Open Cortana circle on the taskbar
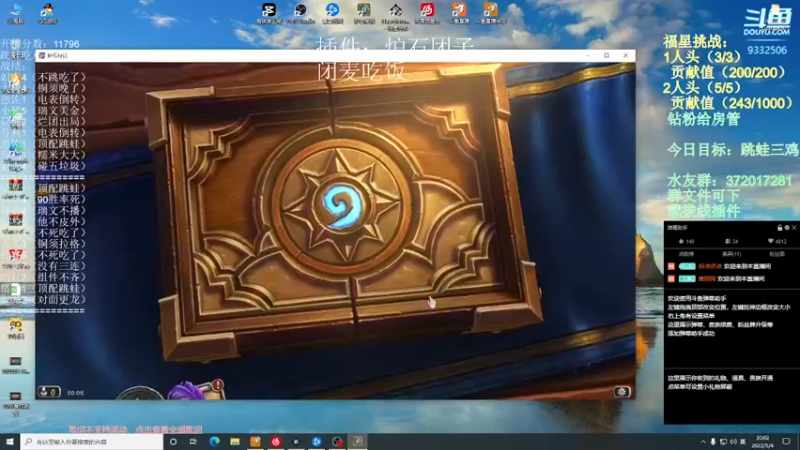 (x=173, y=441)
